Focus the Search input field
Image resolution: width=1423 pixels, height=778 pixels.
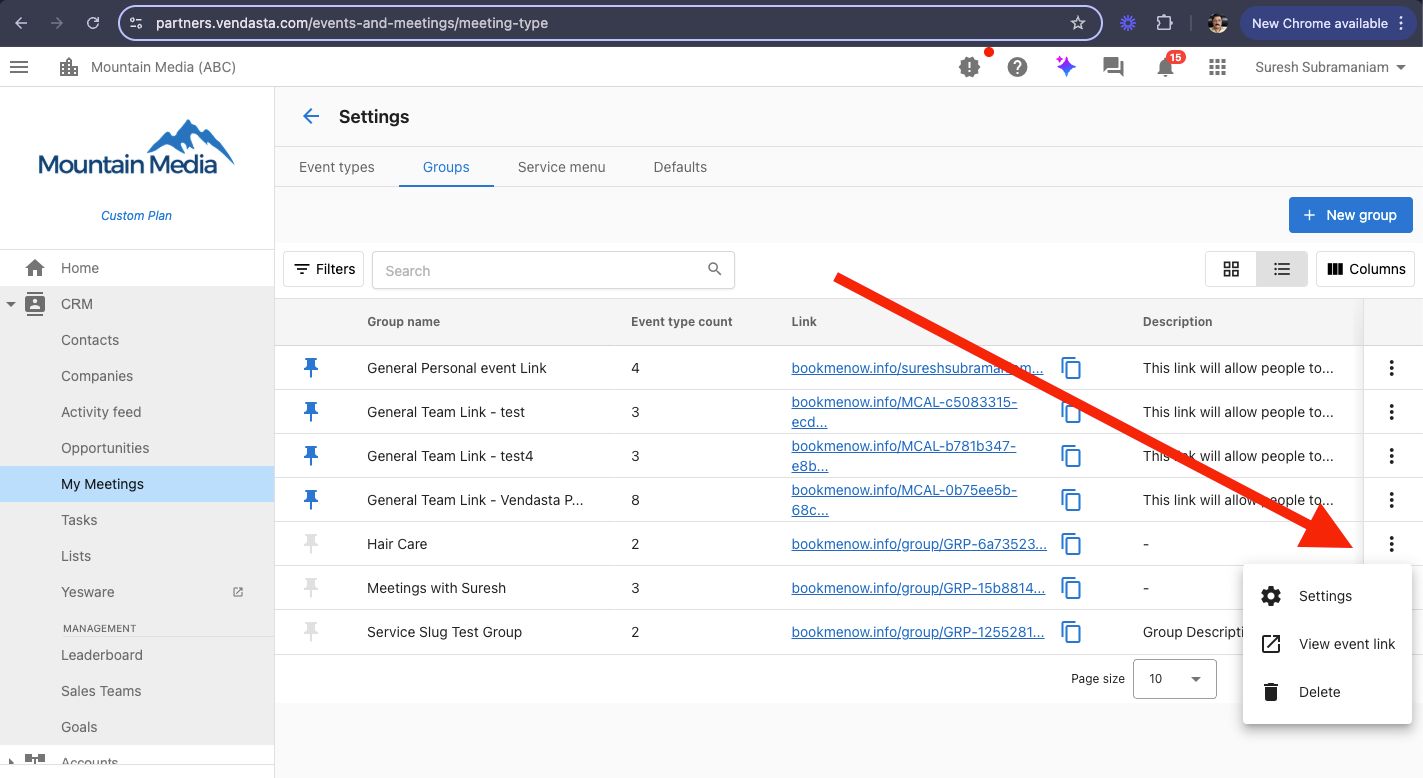tap(553, 270)
